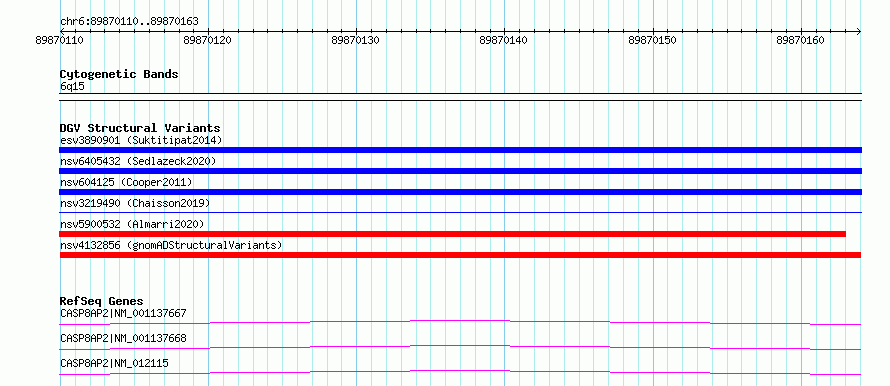This screenshot has height=386, width=890.
Task: Open variant nsv4132856 (gnomADStructuralVariants) label
Action: tap(171, 245)
